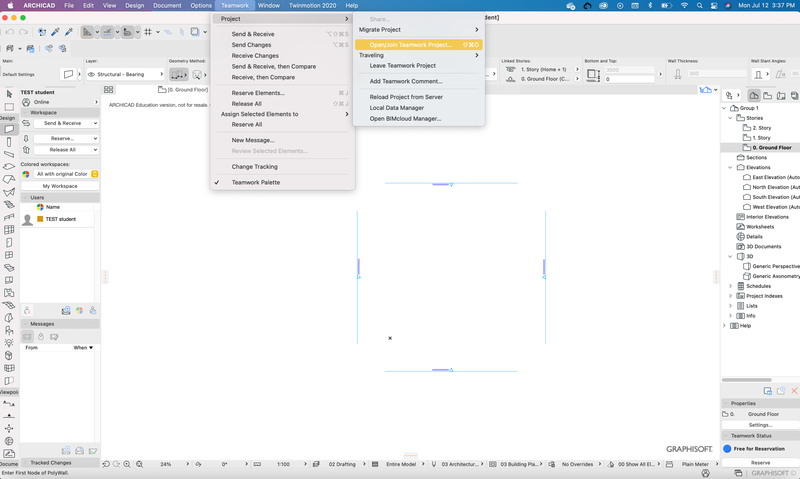800x479 pixels.
Task: Click the Spotlight search icon in menu bar
Action: pos(699,6)
